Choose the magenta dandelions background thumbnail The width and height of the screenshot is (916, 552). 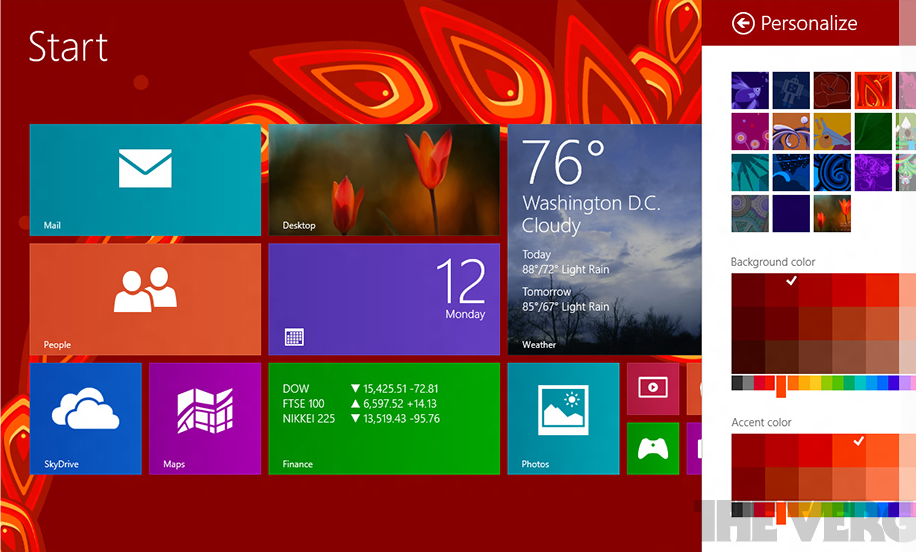pos(750,131)
